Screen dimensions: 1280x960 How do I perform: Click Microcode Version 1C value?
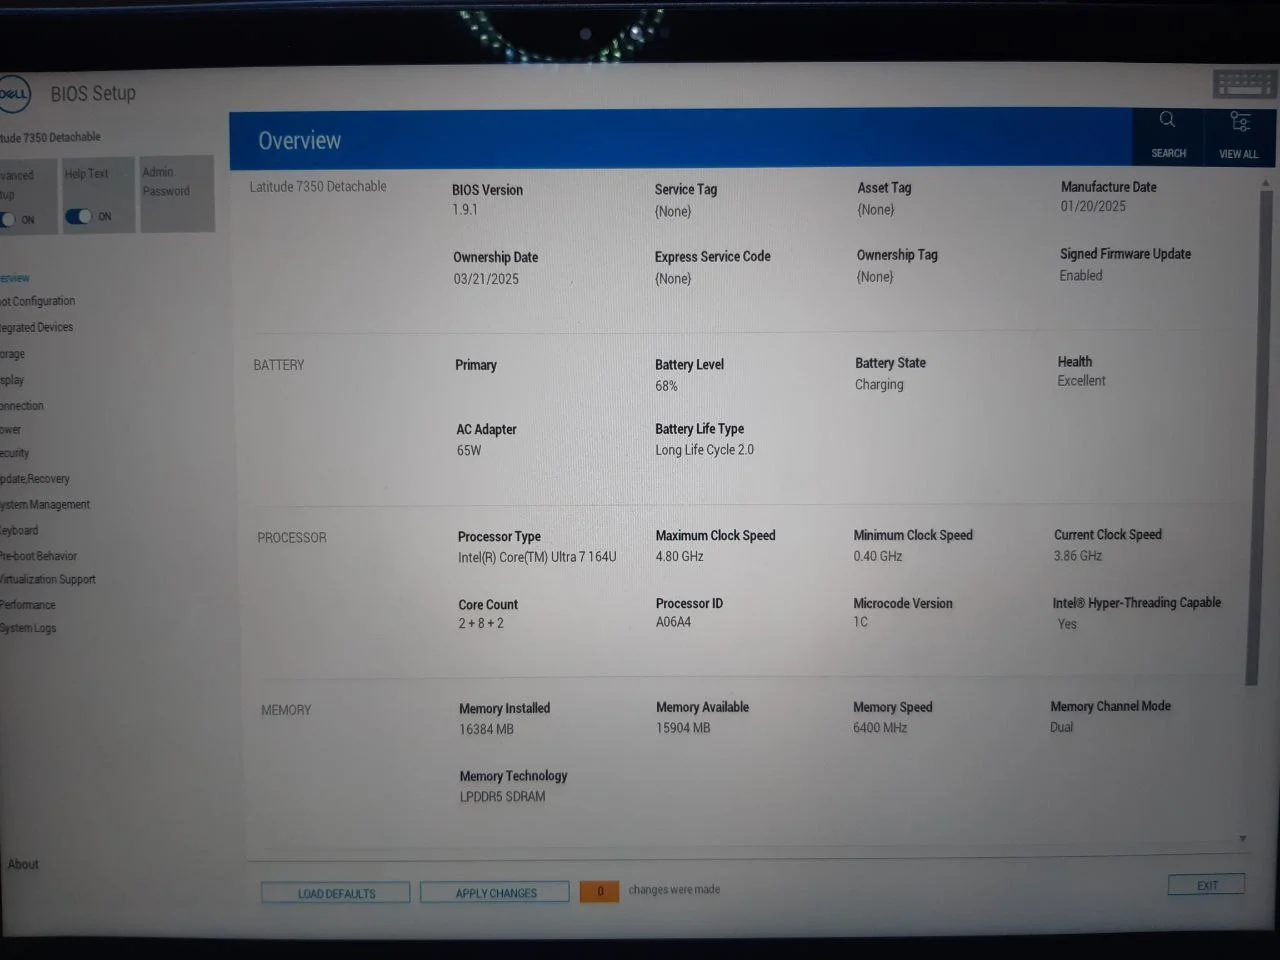(861, 622)
